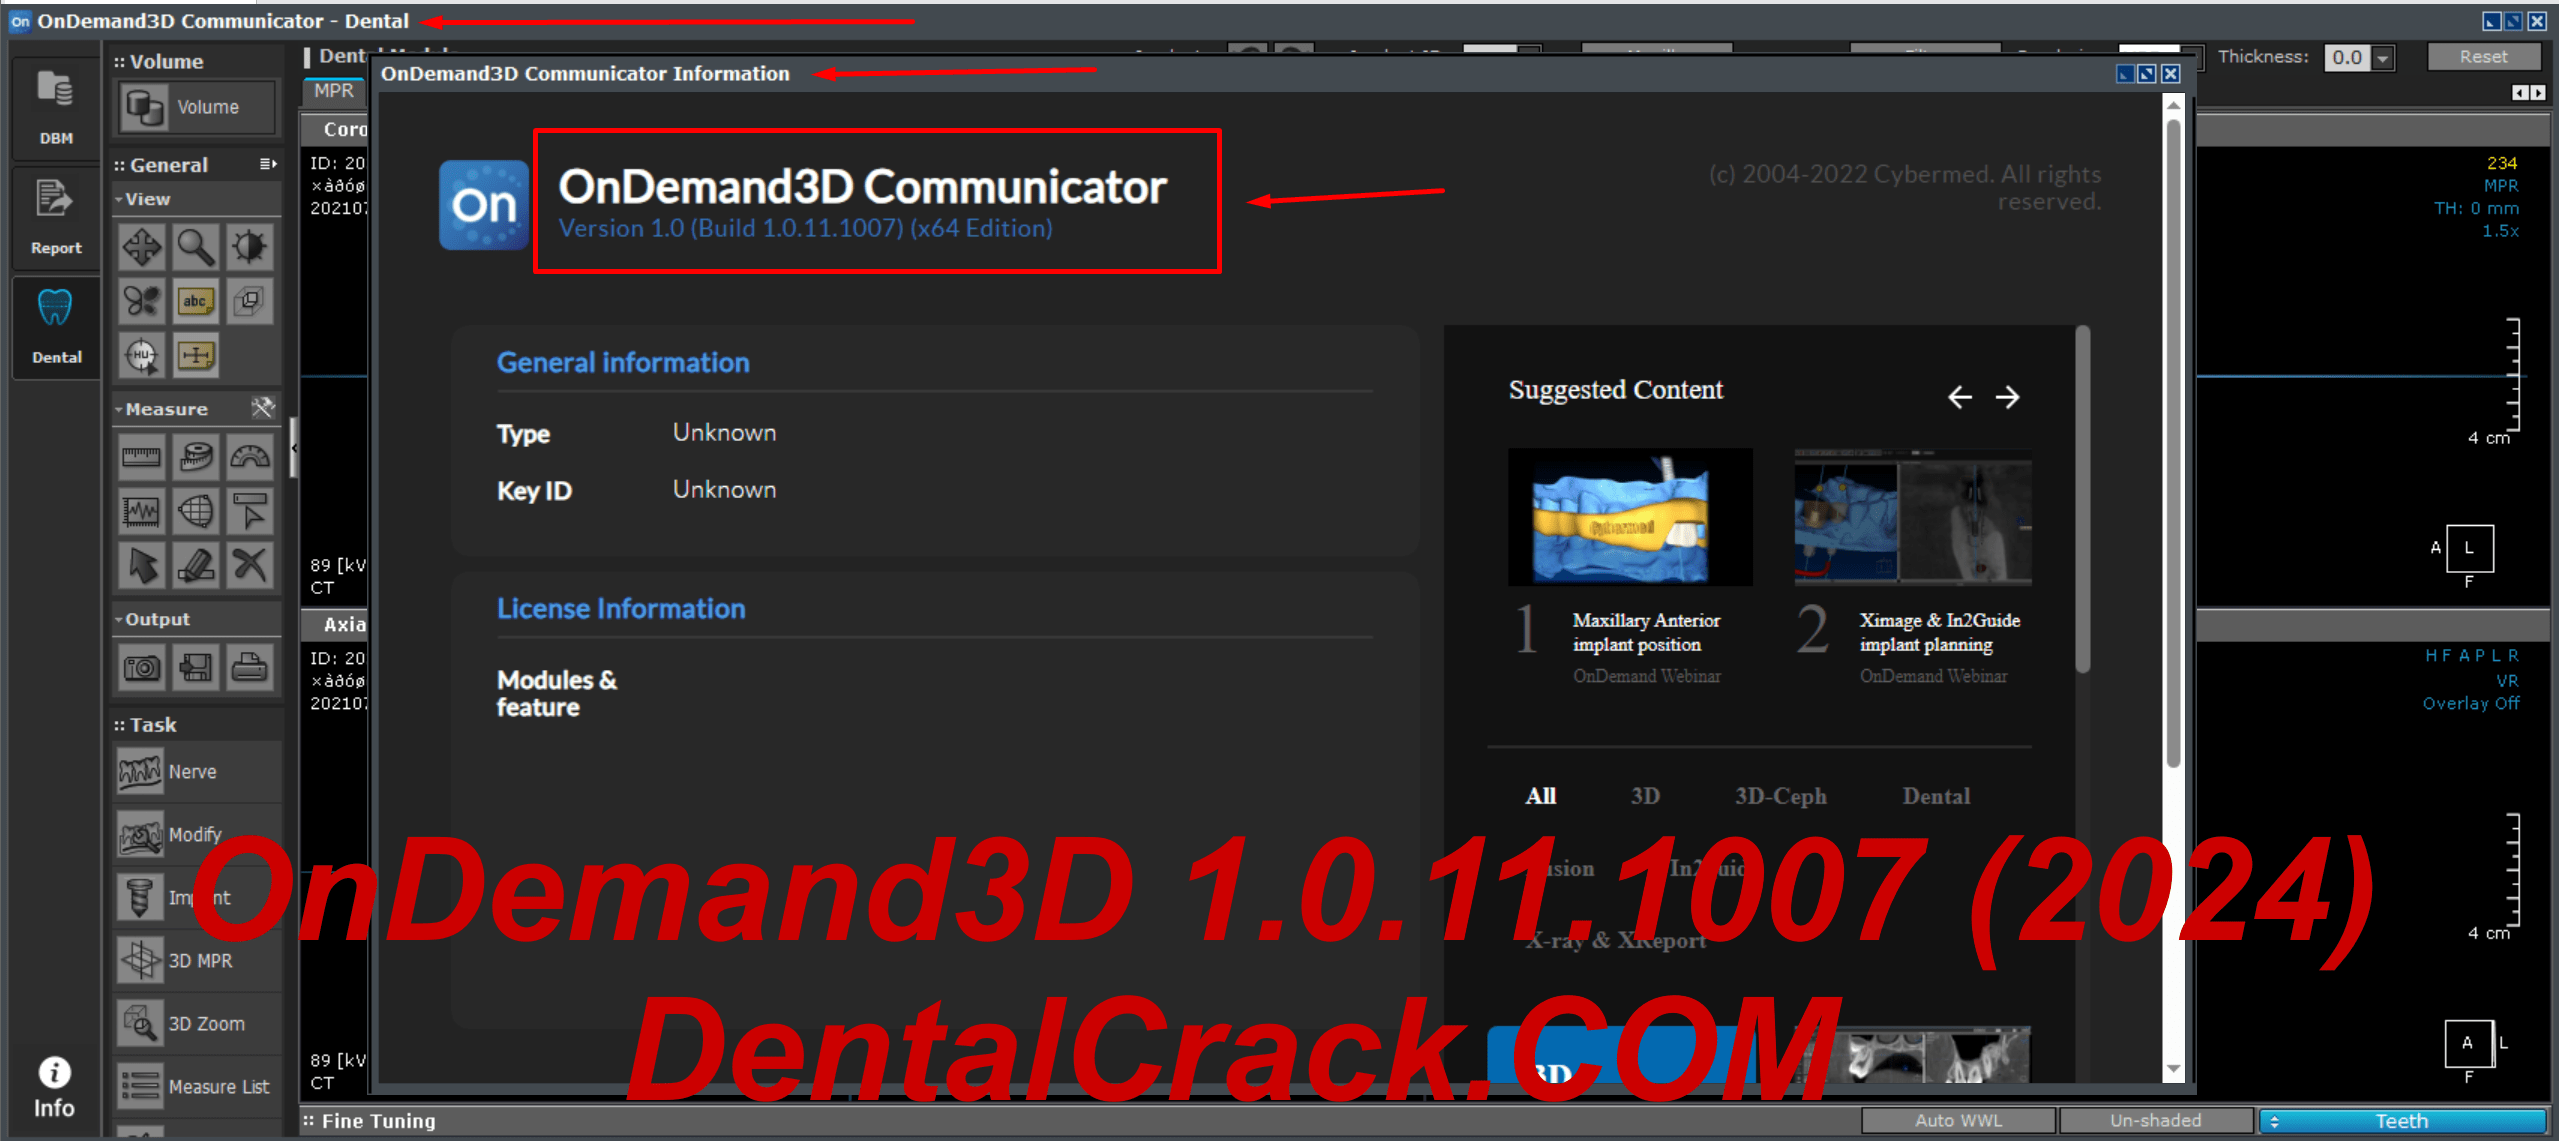Click the Save to disk output icon
The width and height of the screenshot is (2559, 1141).
point(195,667)
